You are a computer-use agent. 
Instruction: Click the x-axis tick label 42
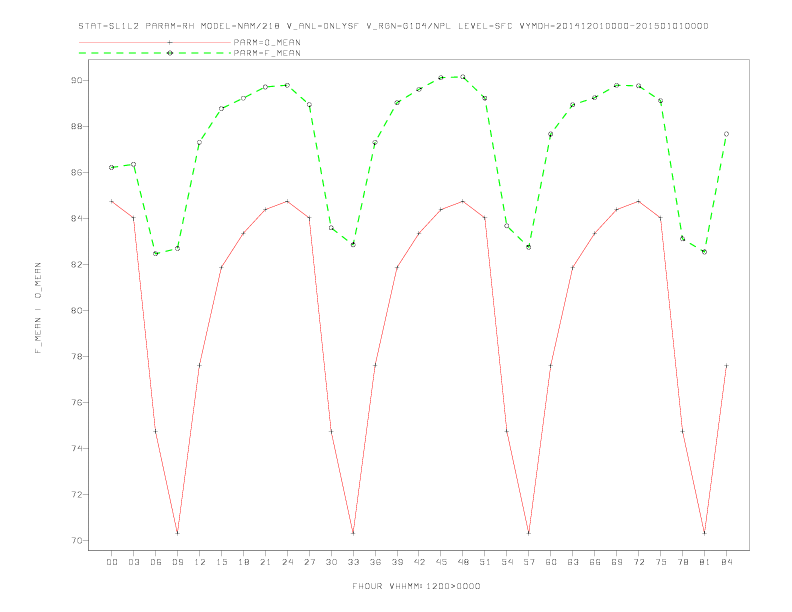click(419, 562)
